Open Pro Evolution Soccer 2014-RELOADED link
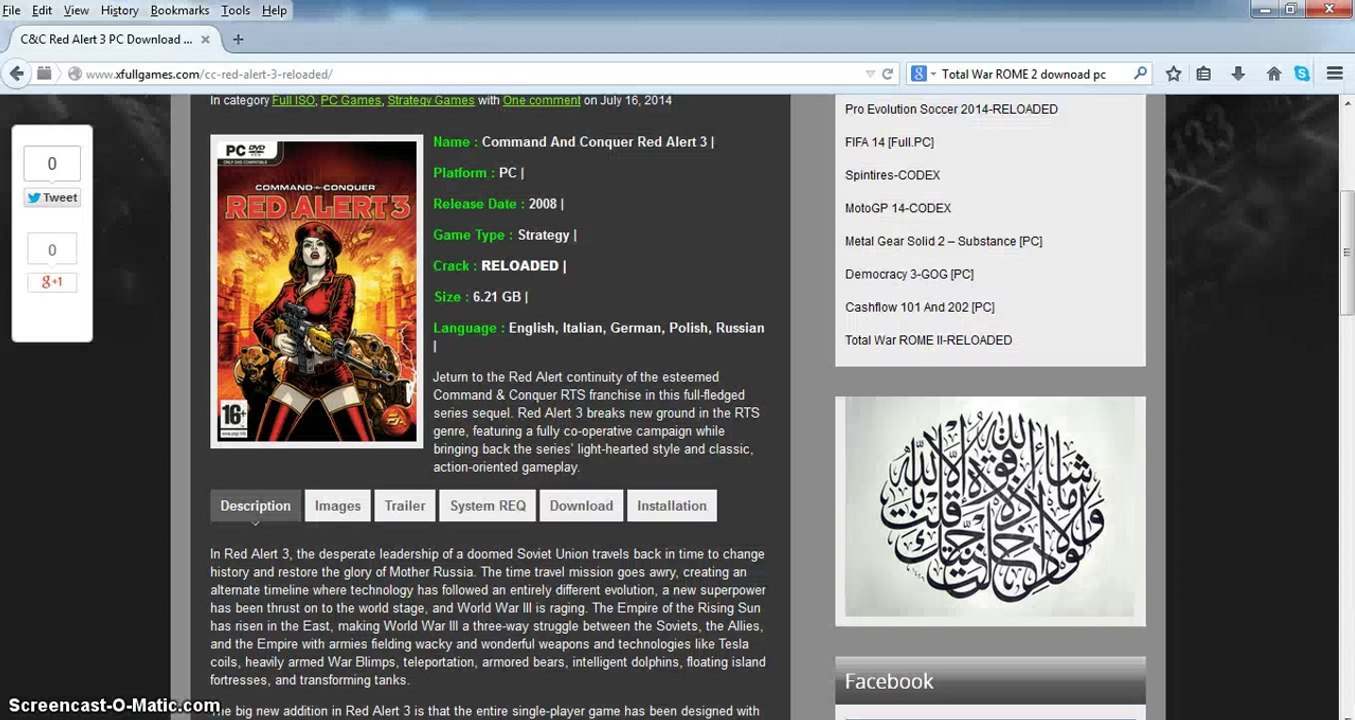This screenshot has width=1355, height=720. pos(951,109)
